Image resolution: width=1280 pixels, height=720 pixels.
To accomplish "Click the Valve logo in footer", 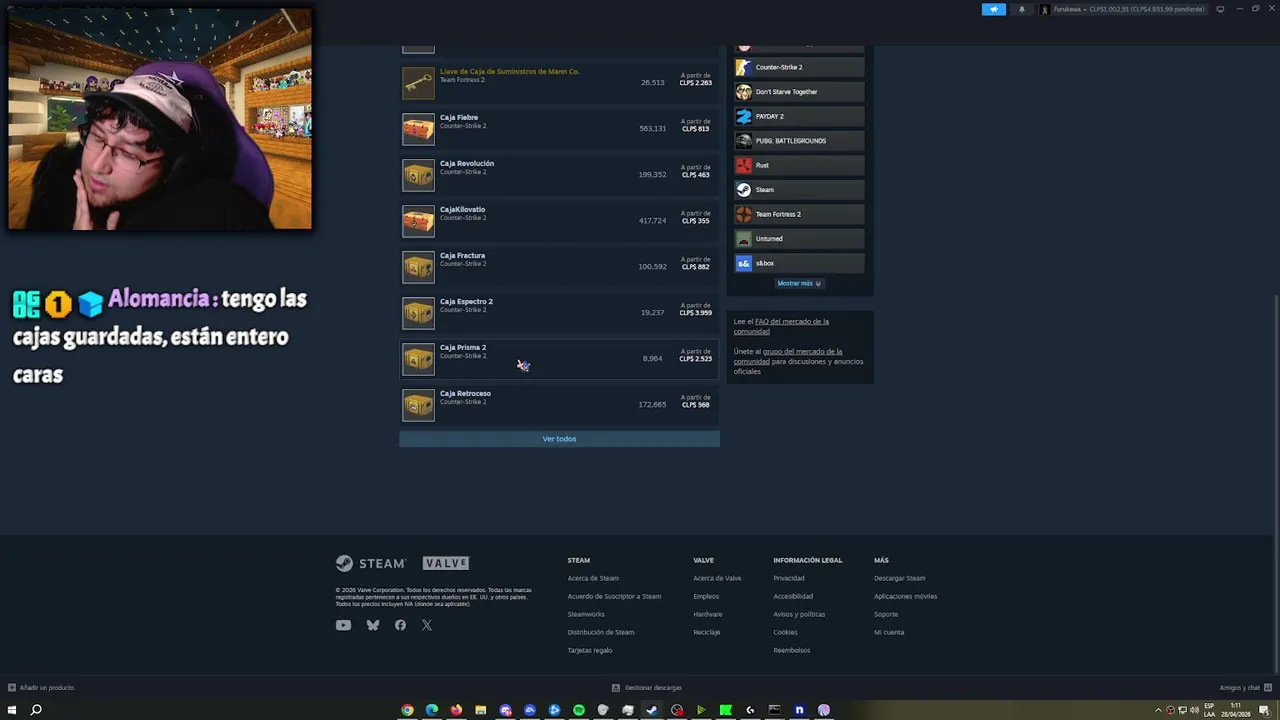I will 446,563.
